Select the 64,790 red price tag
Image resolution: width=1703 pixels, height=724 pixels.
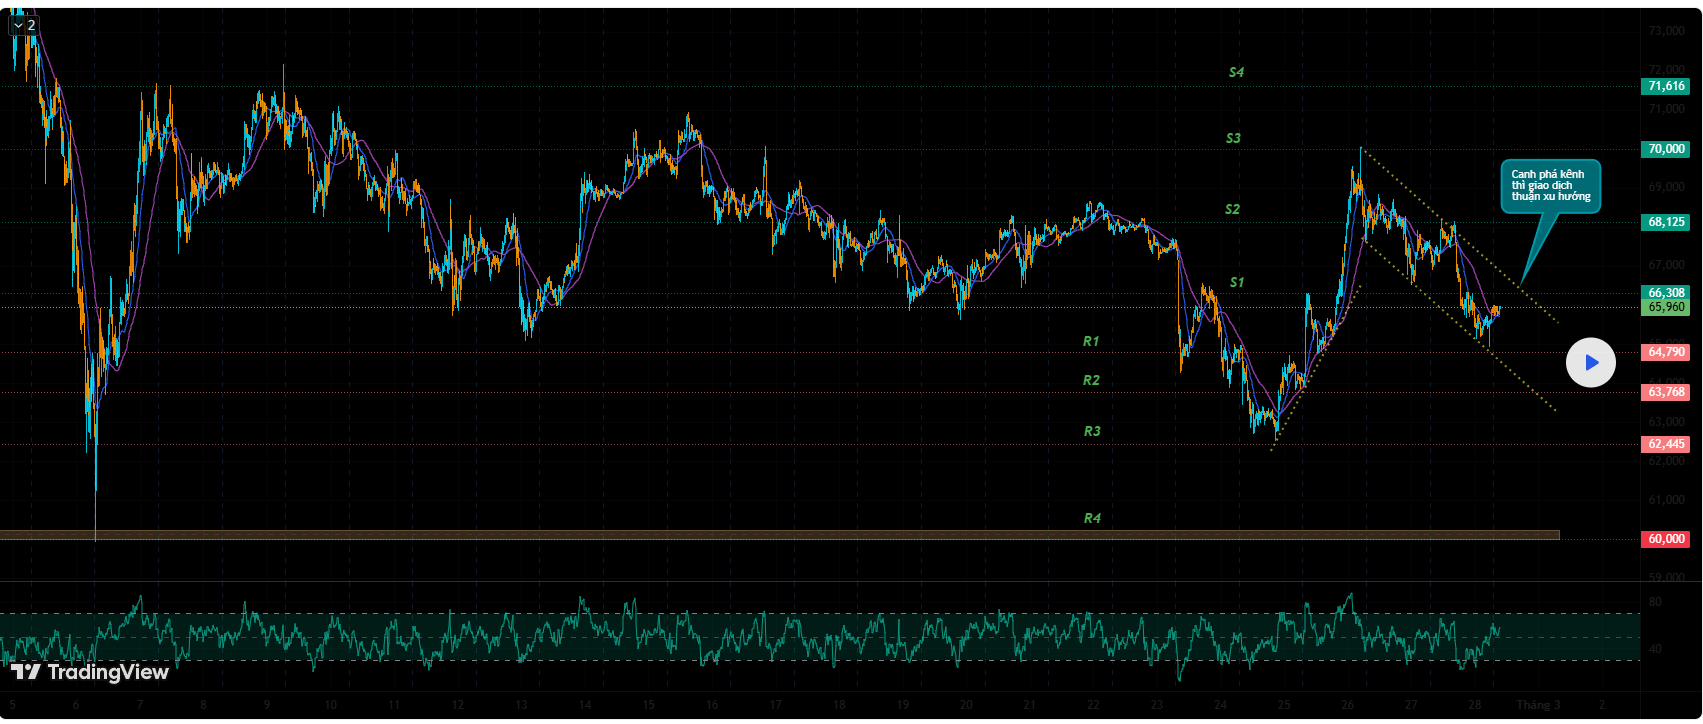(1665, 352)
